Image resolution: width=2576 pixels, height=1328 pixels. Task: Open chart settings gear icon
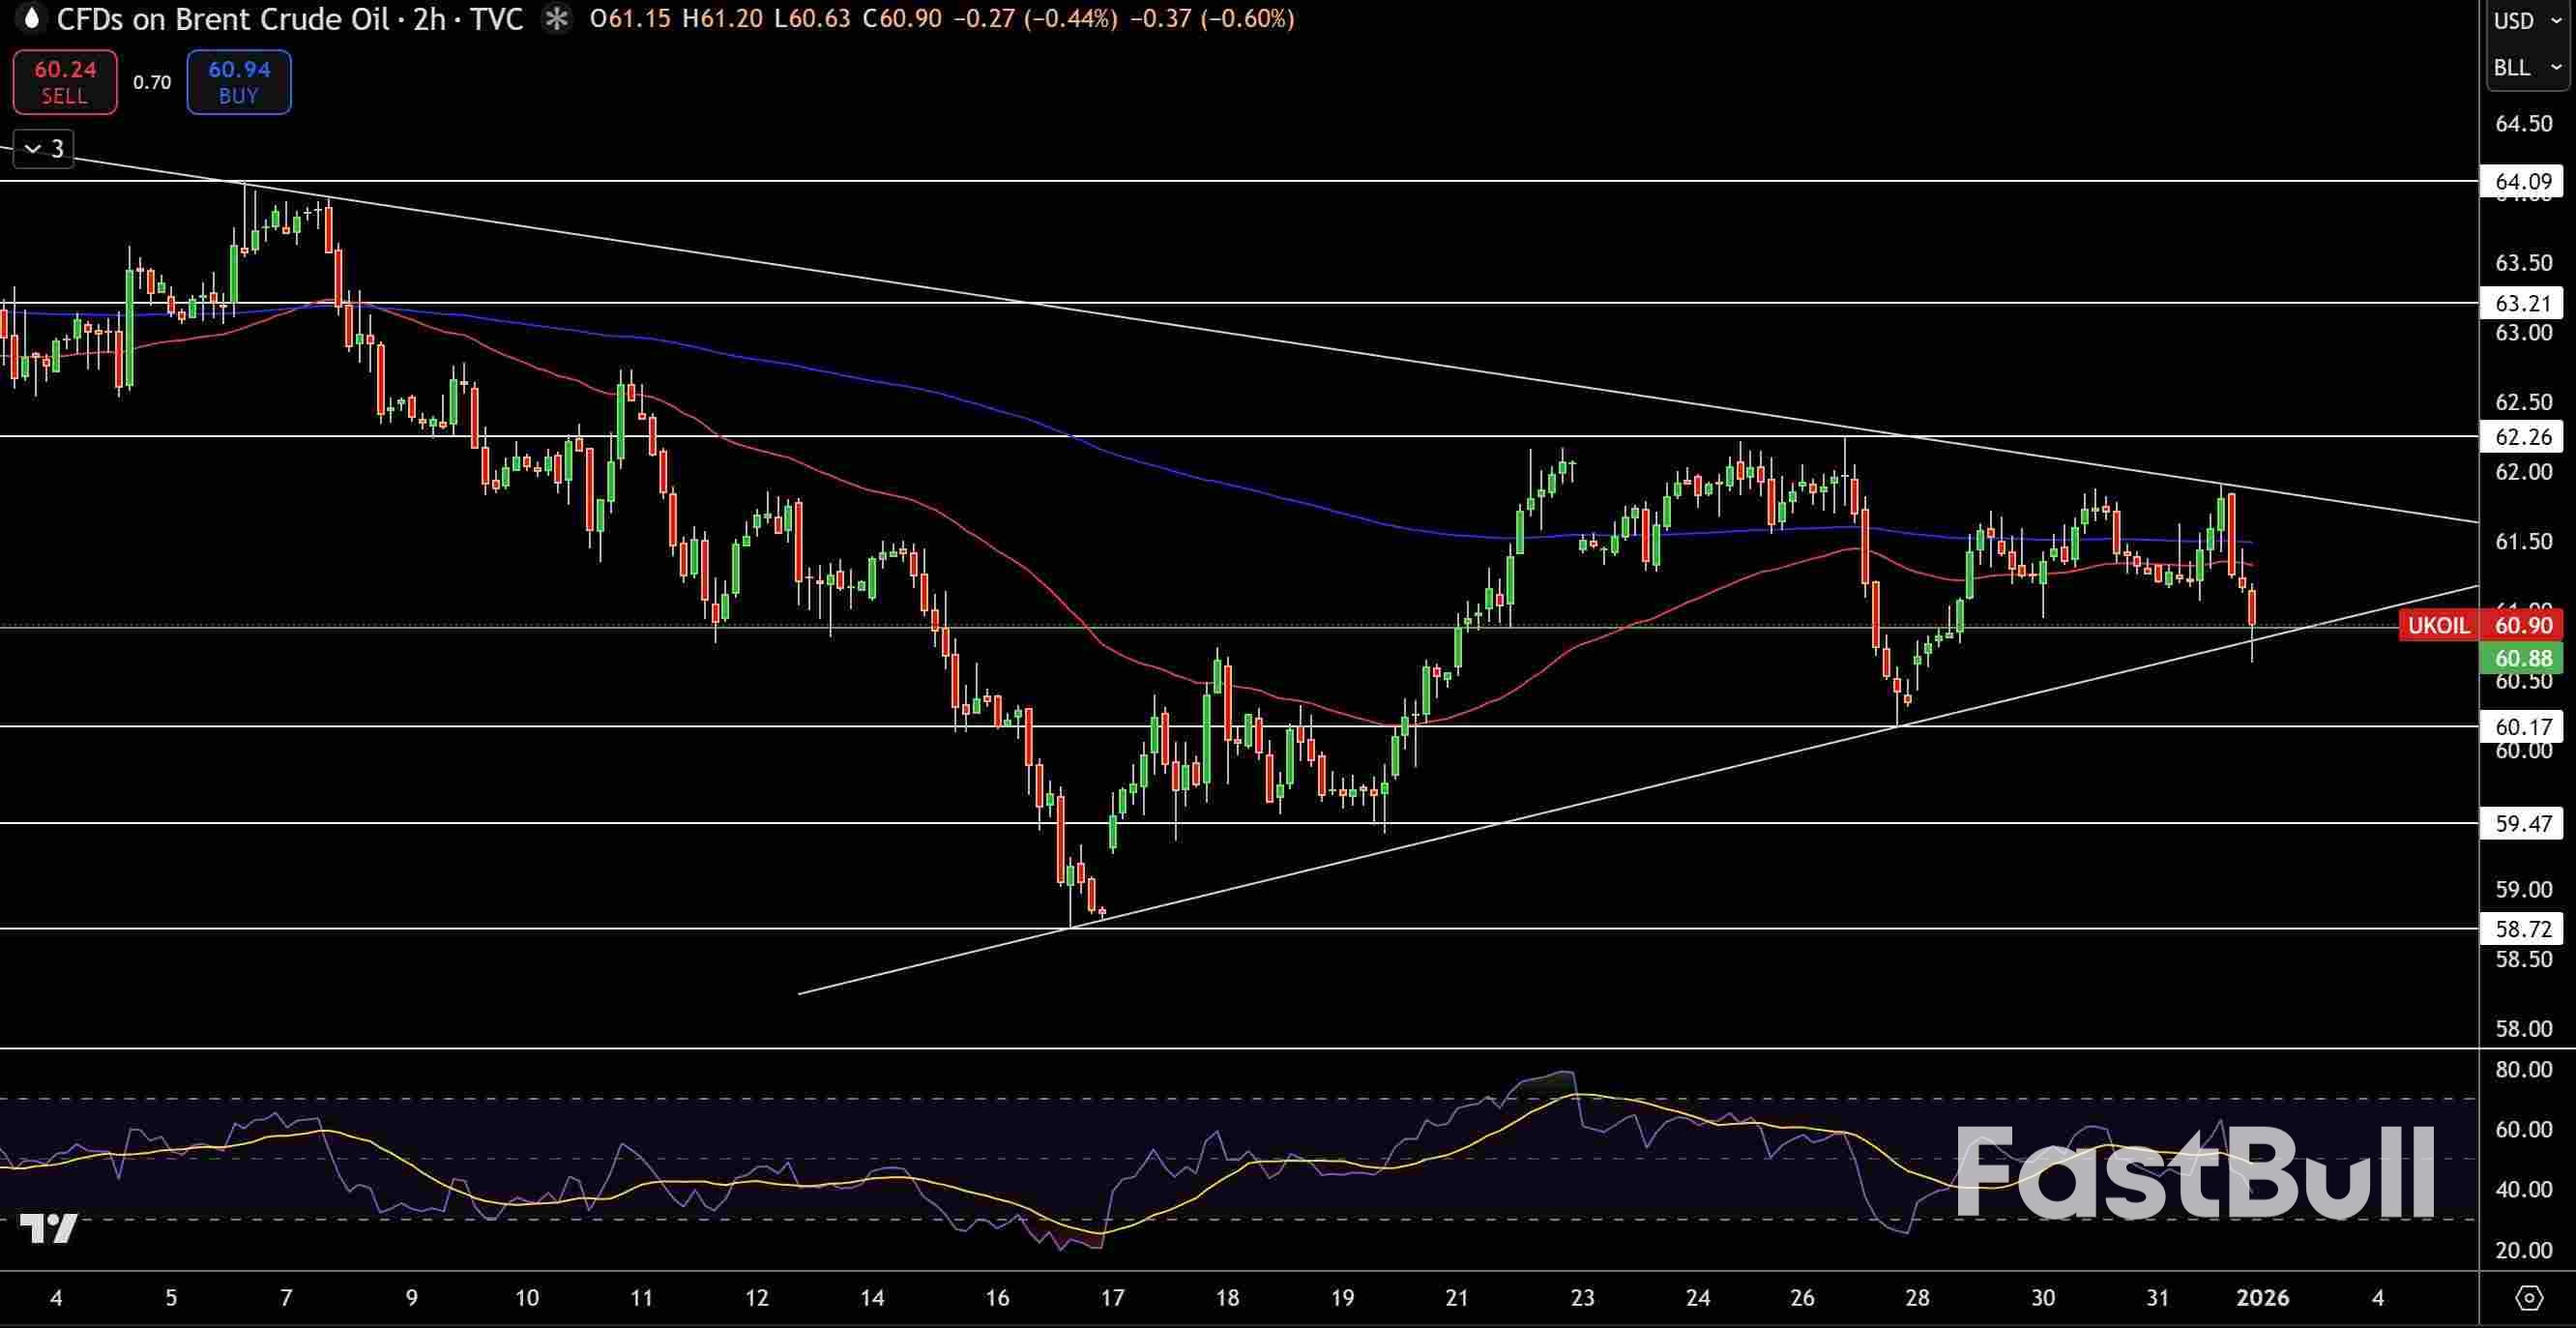(x=2528, y=1298)
